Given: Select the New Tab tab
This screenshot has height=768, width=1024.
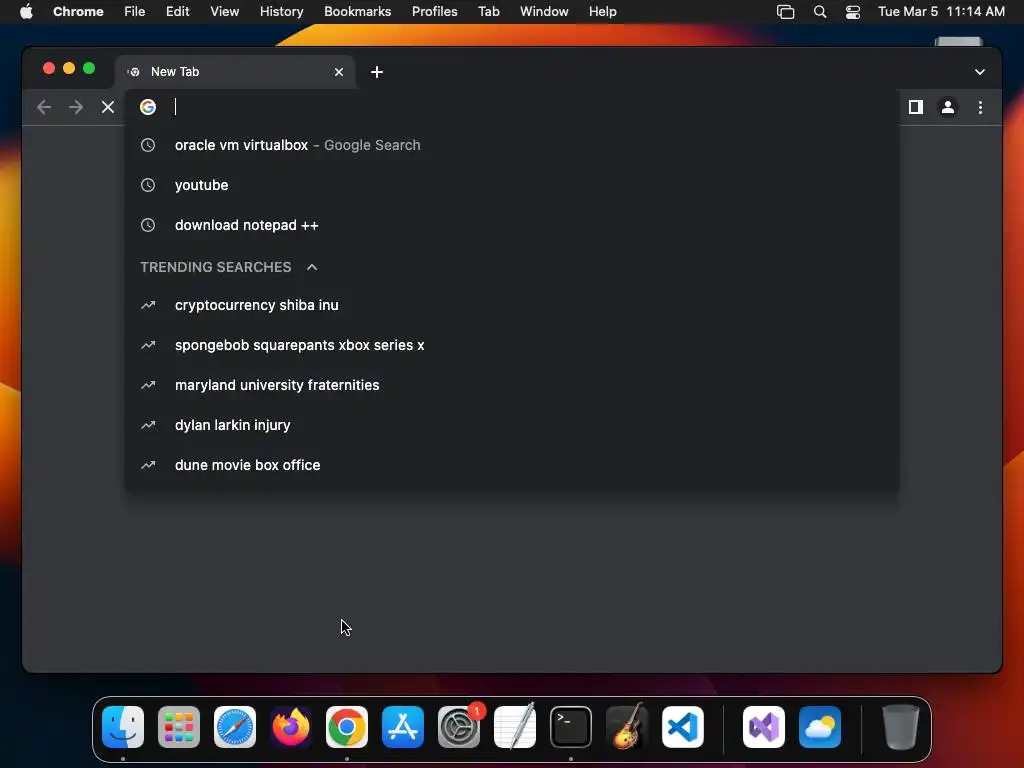Looking at the screenshot, I should [x=235, y=72].
